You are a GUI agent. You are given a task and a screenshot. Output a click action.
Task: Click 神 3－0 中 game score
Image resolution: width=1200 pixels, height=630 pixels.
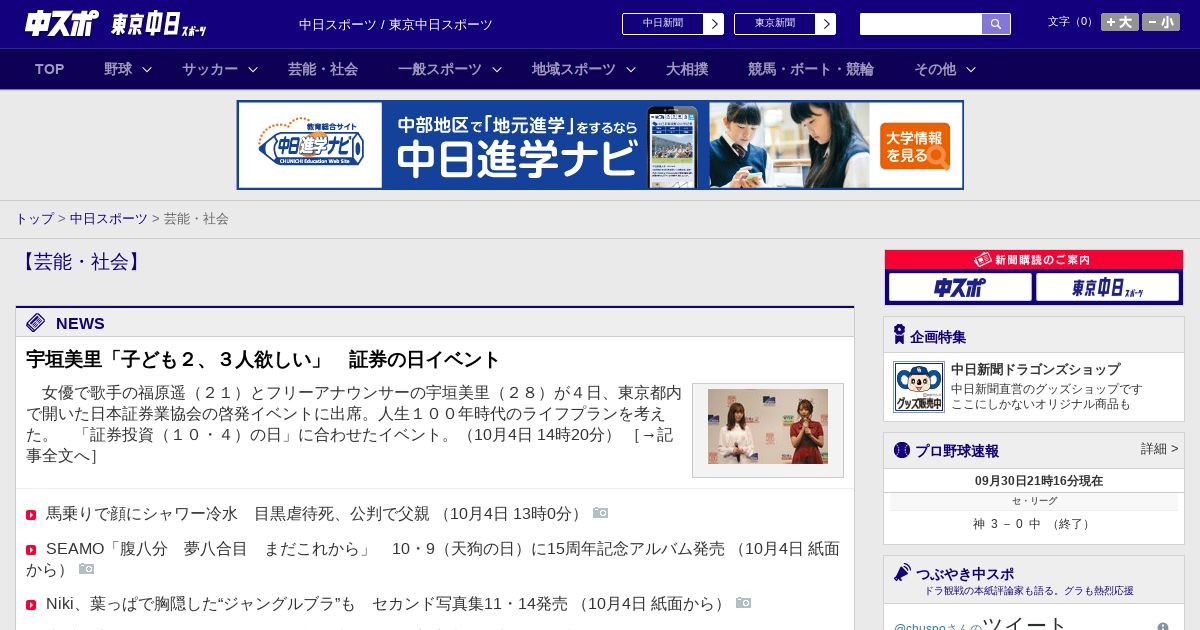[x=1033, y=524]
